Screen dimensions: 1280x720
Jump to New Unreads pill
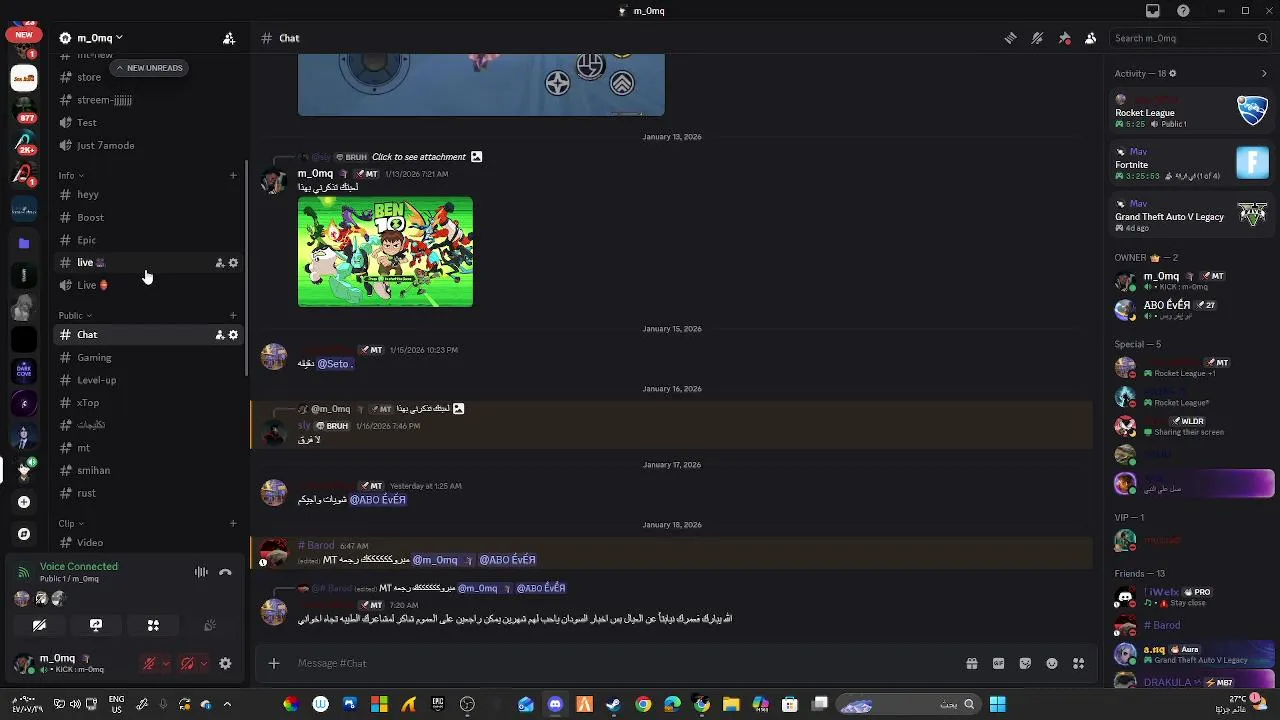(x=148, y=68)
